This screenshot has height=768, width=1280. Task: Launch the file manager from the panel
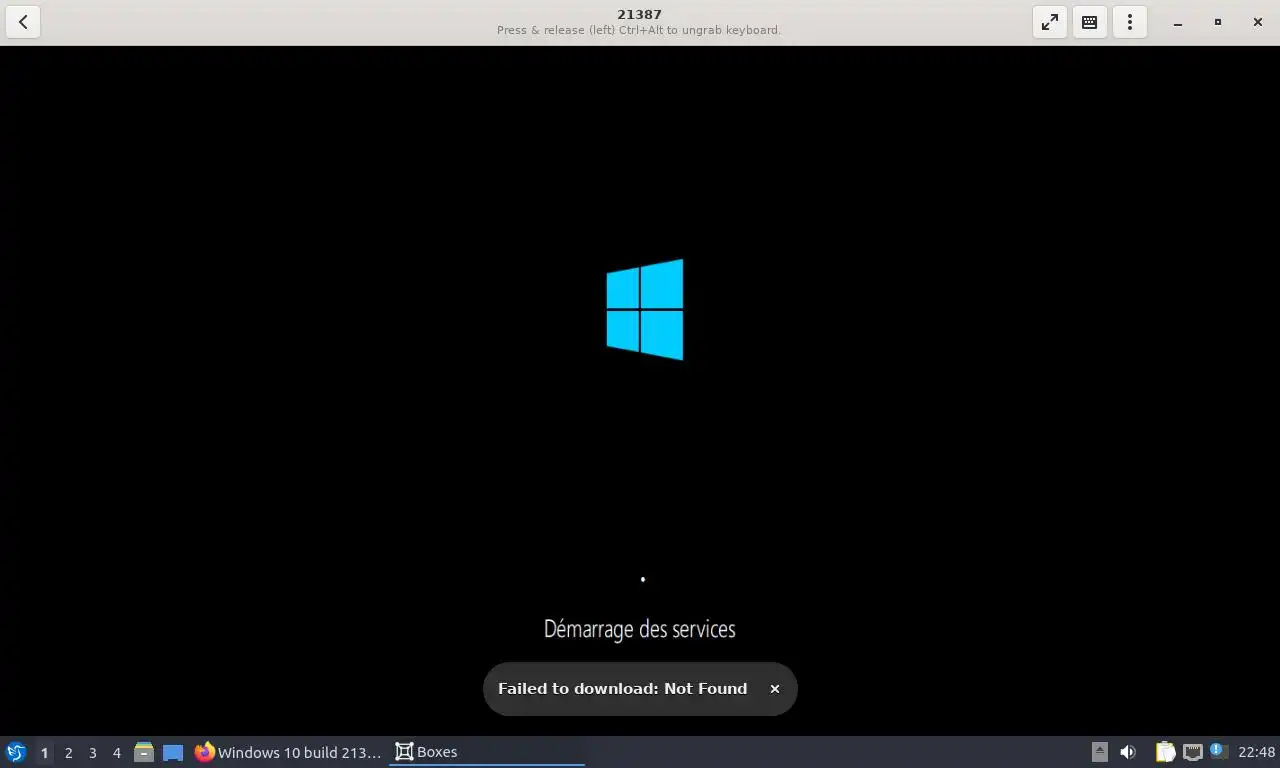point(144,752)
